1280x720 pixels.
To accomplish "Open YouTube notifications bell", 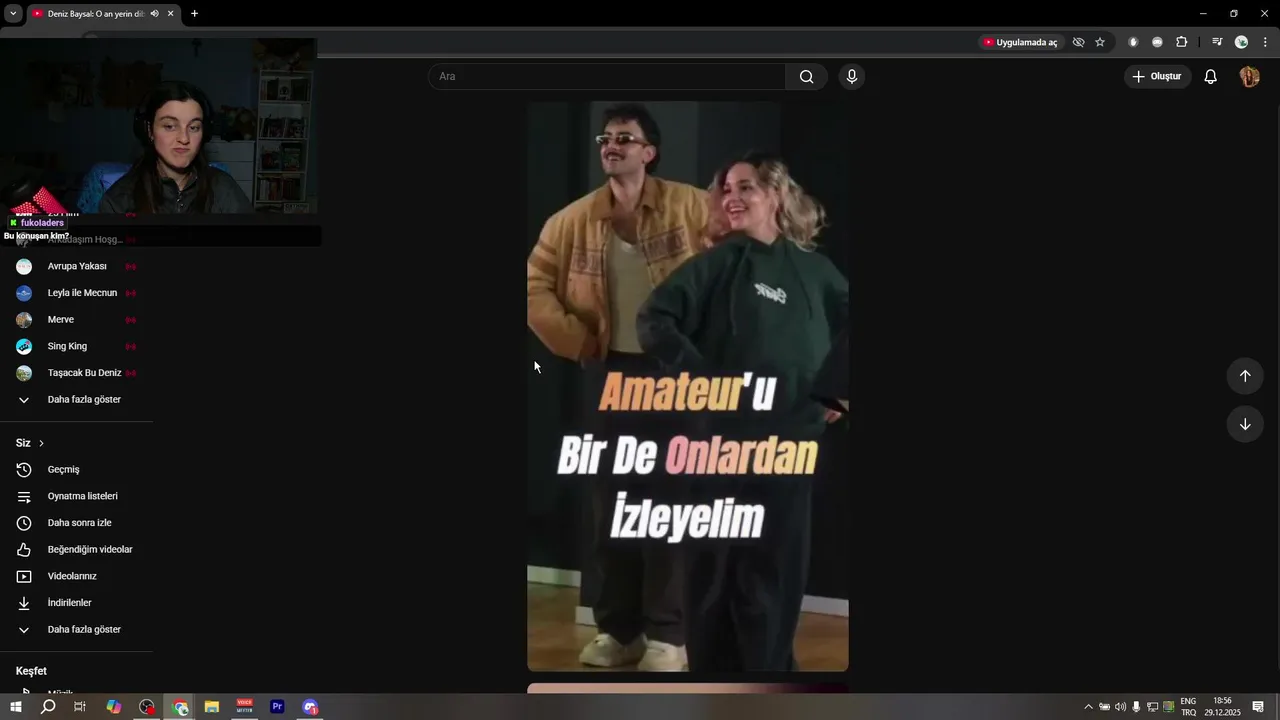I will [x=1210, y=77].
